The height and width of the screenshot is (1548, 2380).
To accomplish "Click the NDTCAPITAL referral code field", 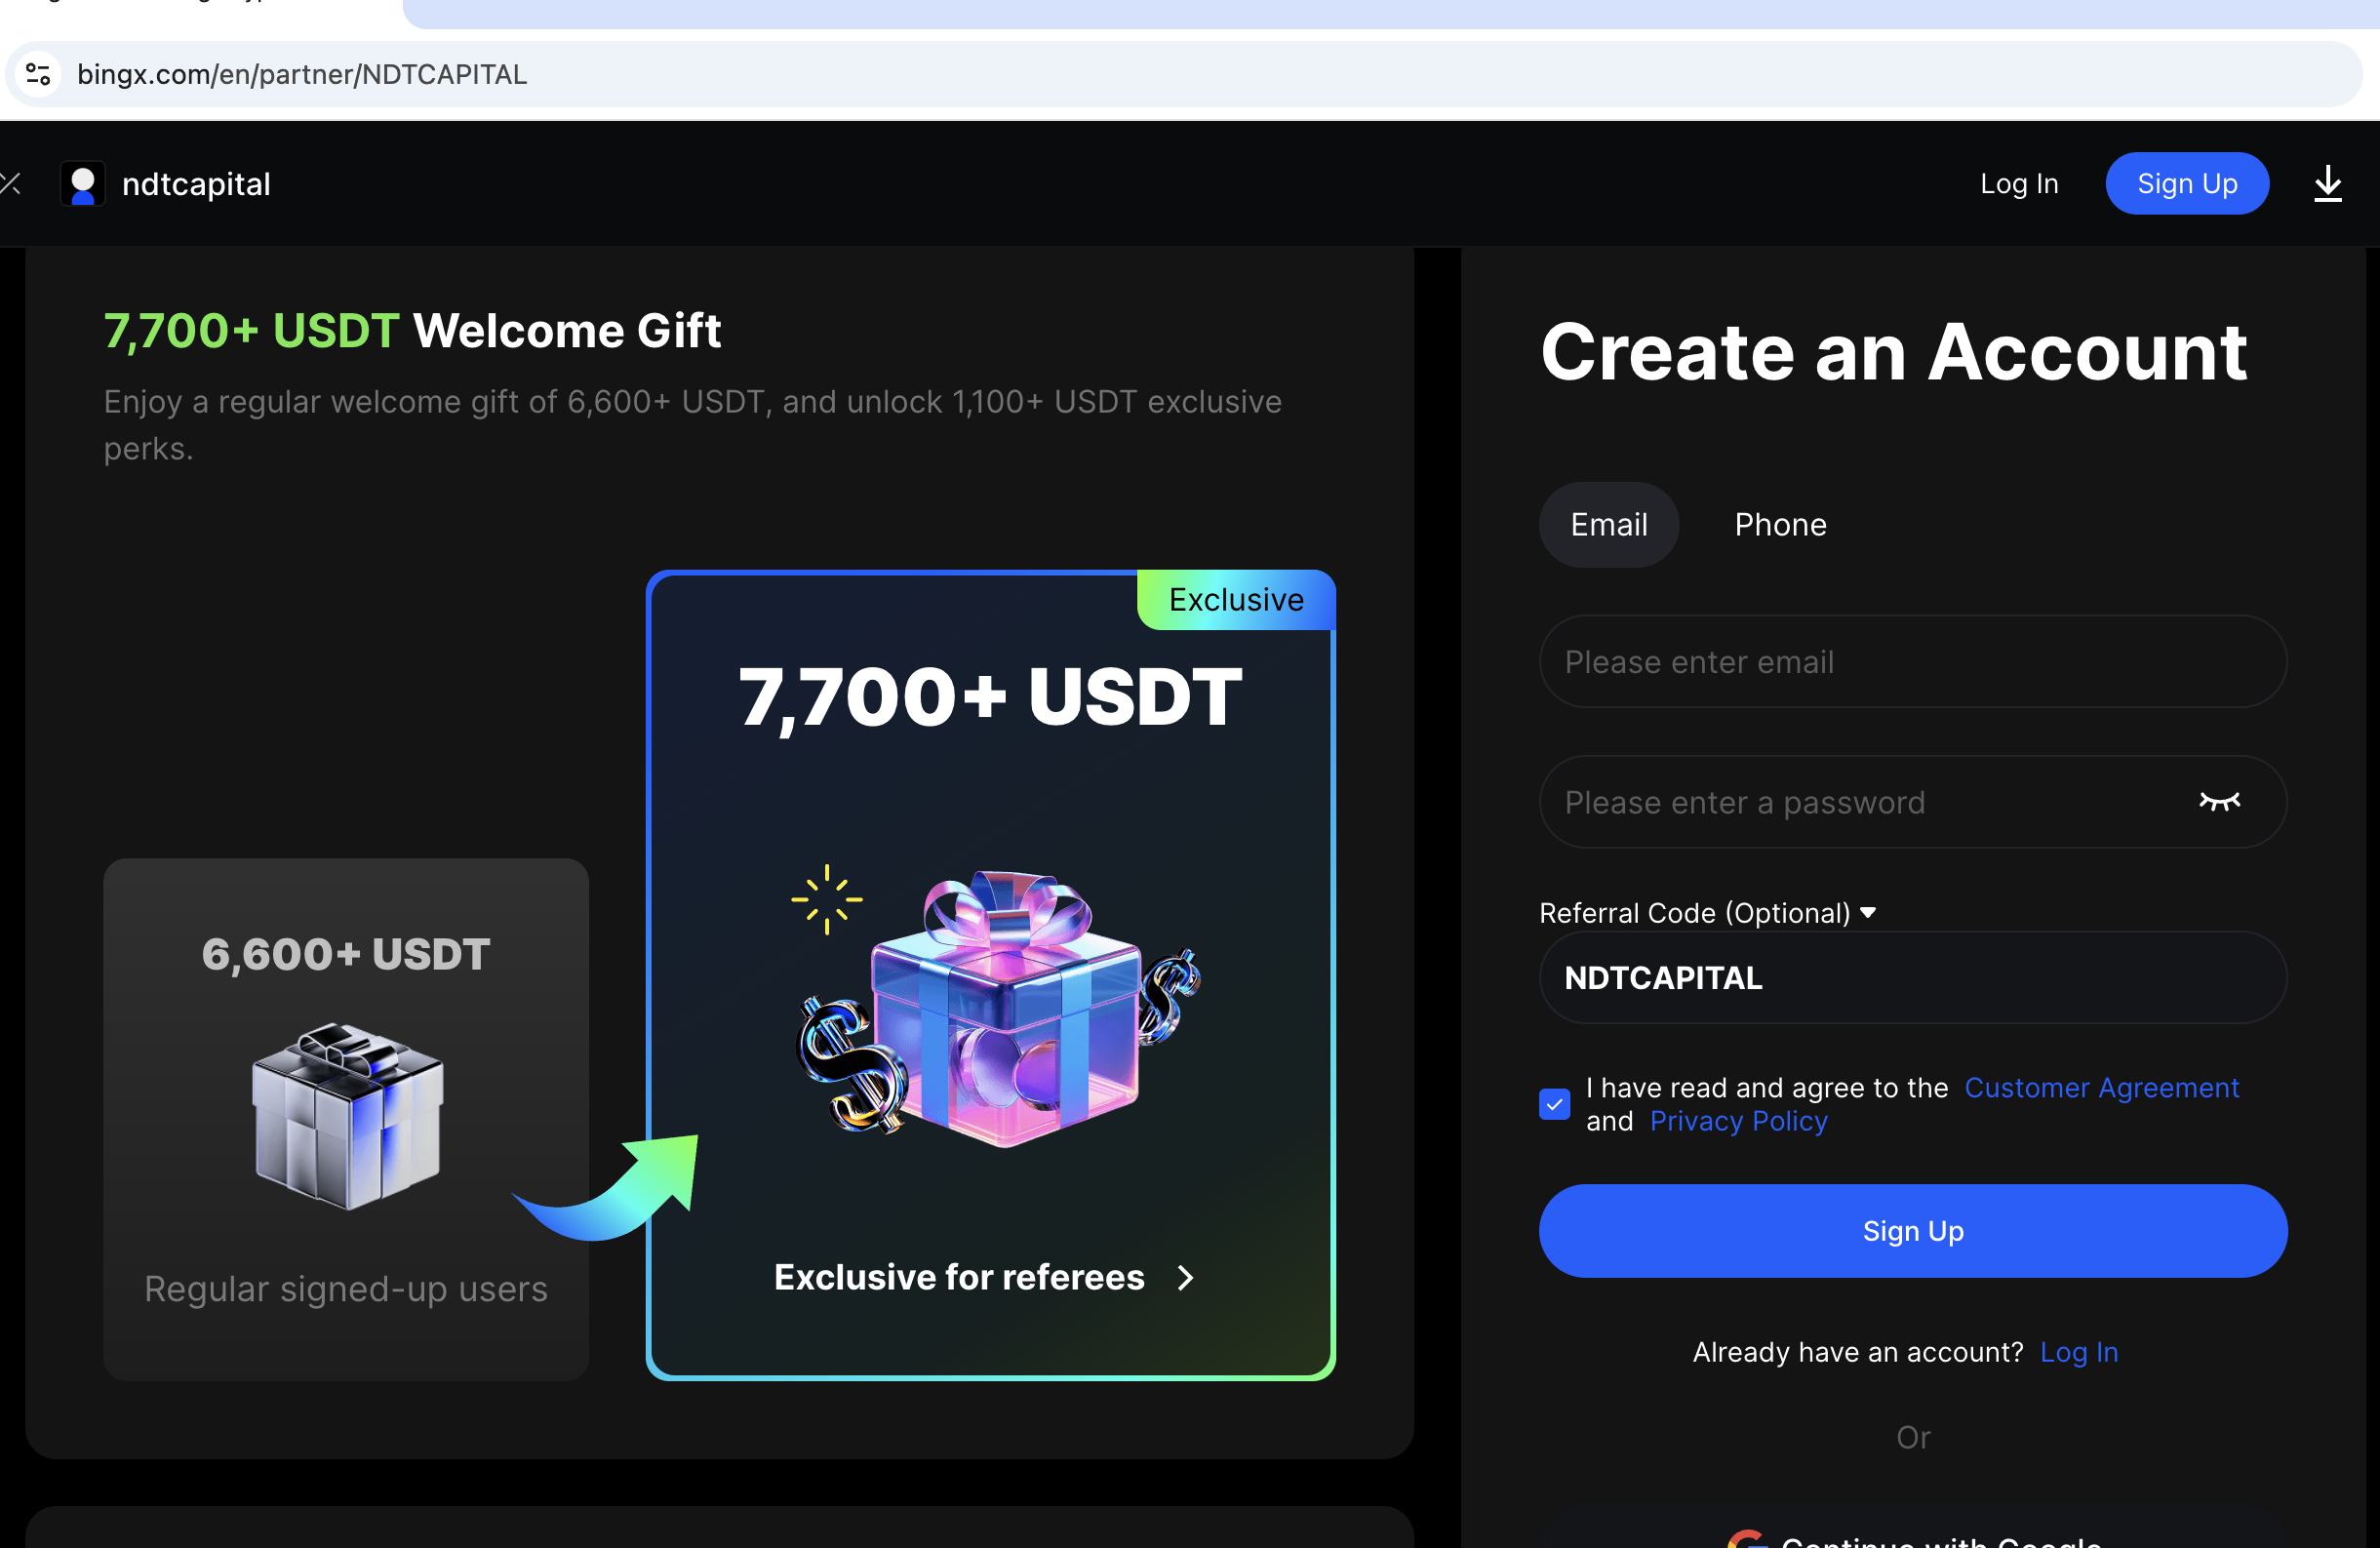I will pyautogui.click(x=1912, y=978).
